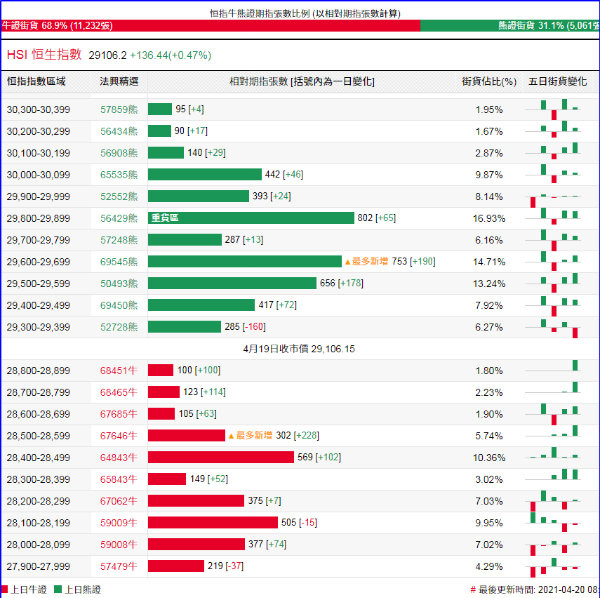Open the 64843牛 warrant link
Screen dimensions: 600x598
(x=118, y=457)
